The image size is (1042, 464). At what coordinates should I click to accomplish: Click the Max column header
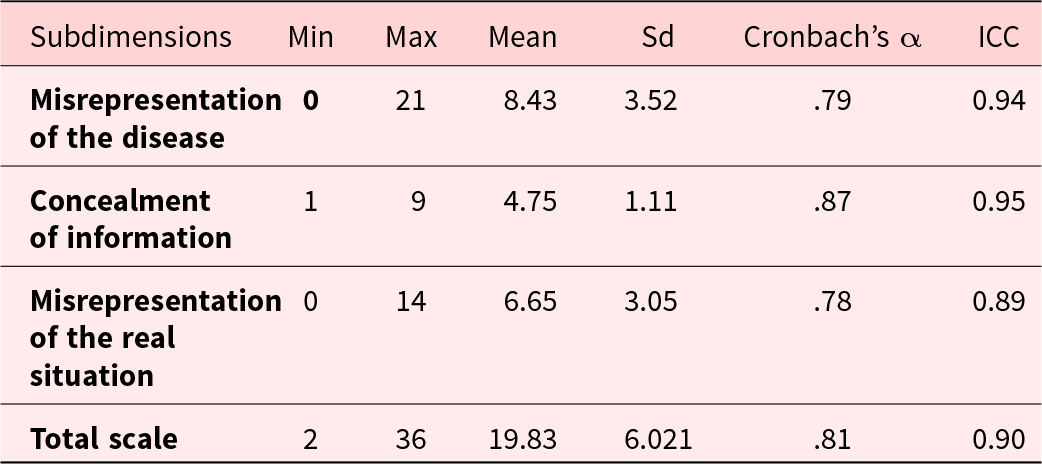pos(411,38)
